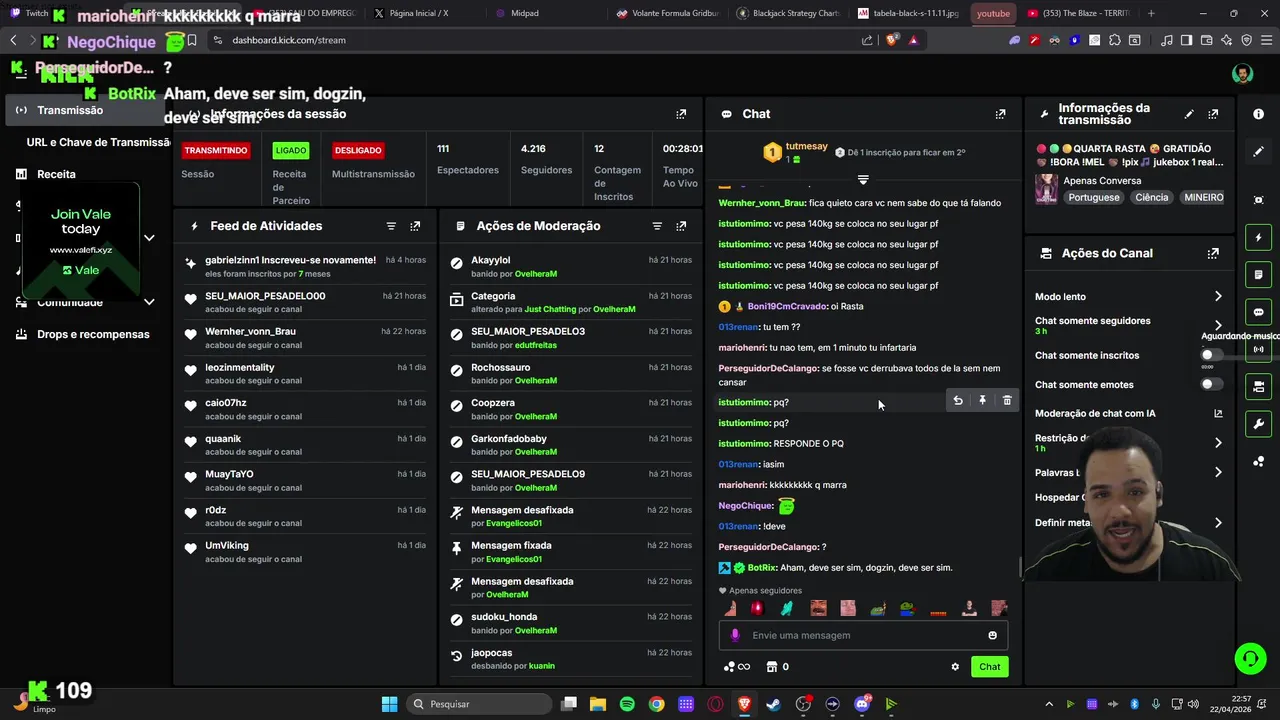Toggle the notes widget in right sidebar
1280x720 pixels.
[x=1259, y=275]
